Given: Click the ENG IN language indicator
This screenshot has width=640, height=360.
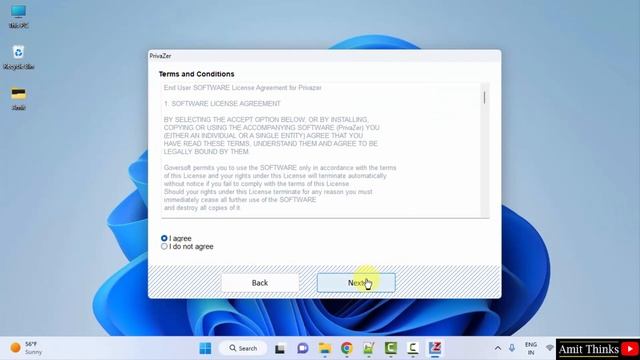Looking at the screenshot, I should 531,348.
